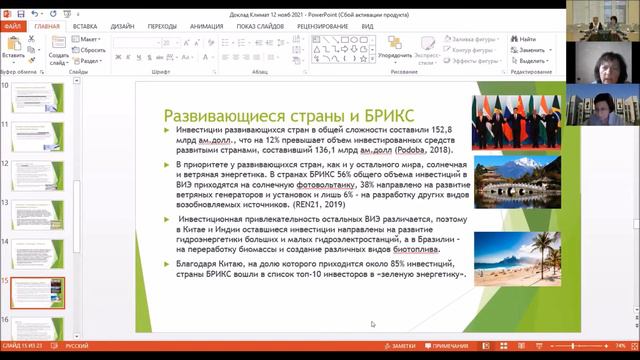
Task: Select the star shape in shapes gallery
Action: pos(363,59)
